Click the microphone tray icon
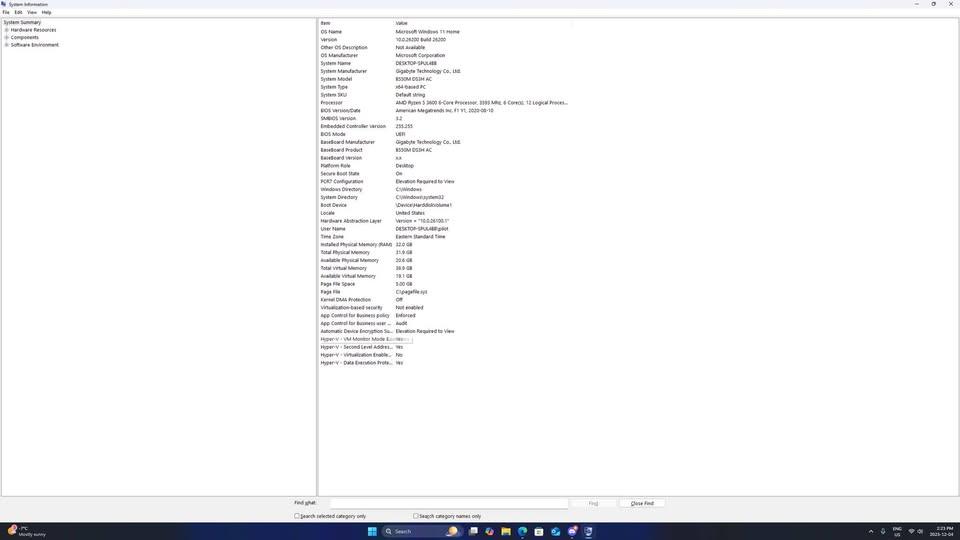Screen dimensions: 960x540 [x=883, y=531]
